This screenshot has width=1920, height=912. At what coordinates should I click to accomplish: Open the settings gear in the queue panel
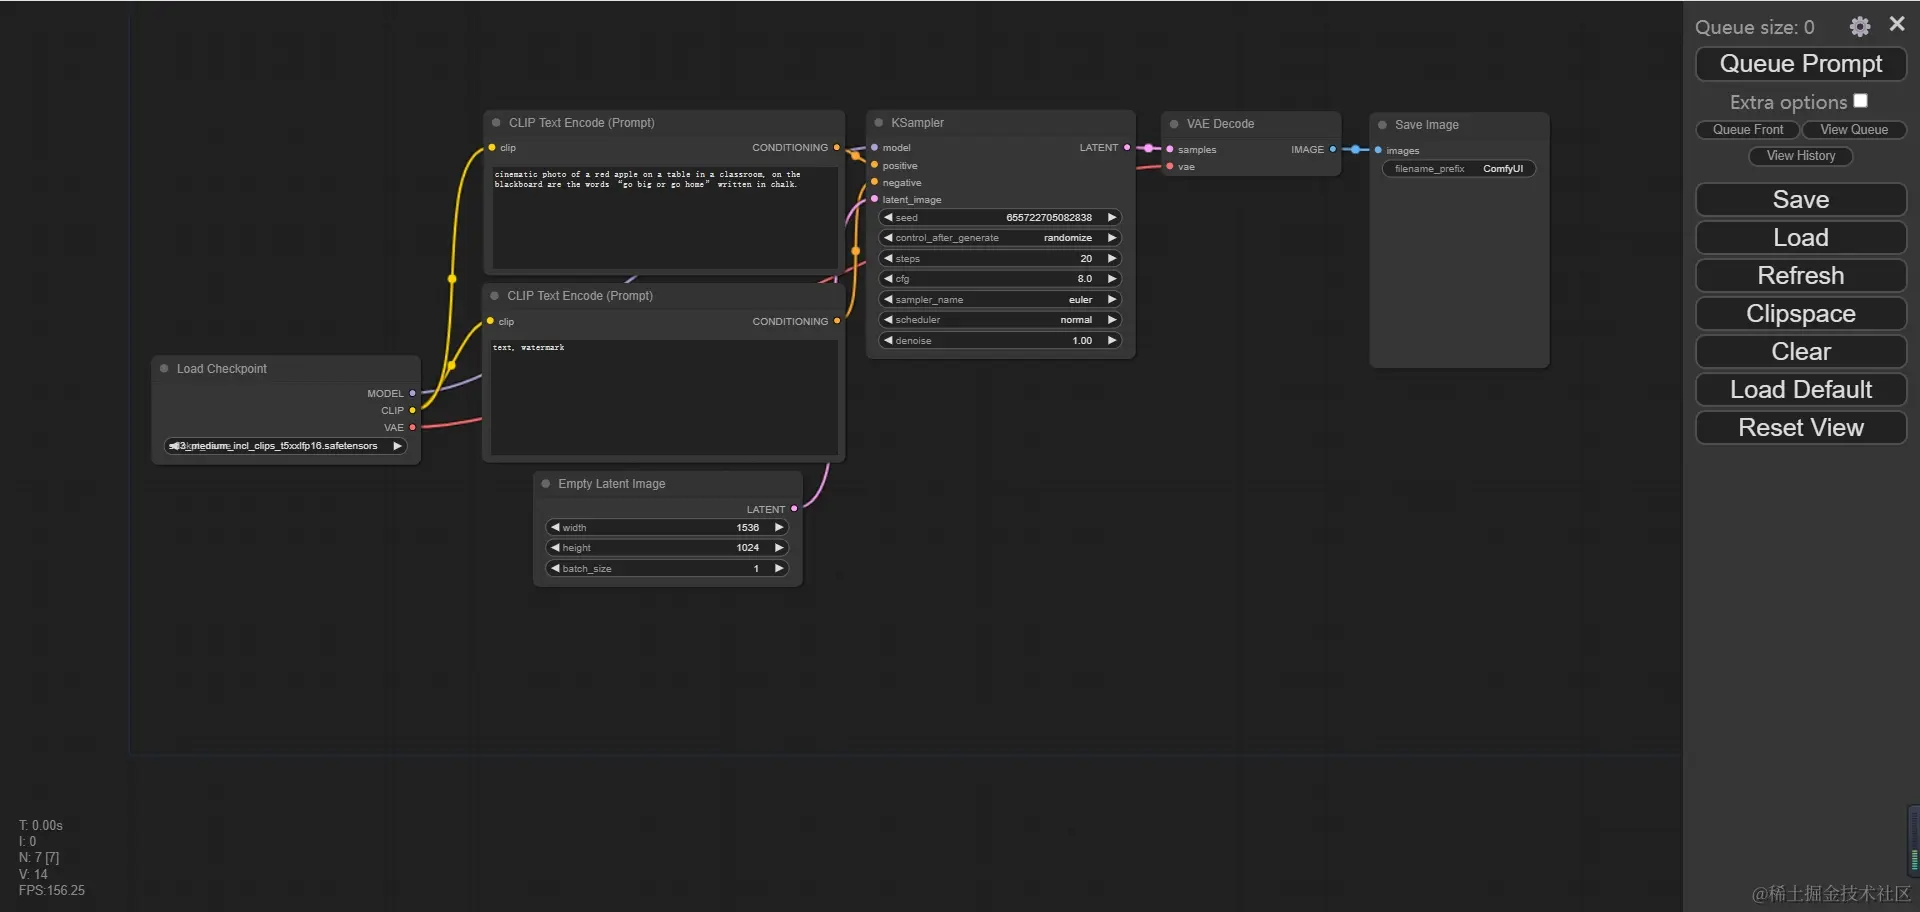pos(1859,27)
